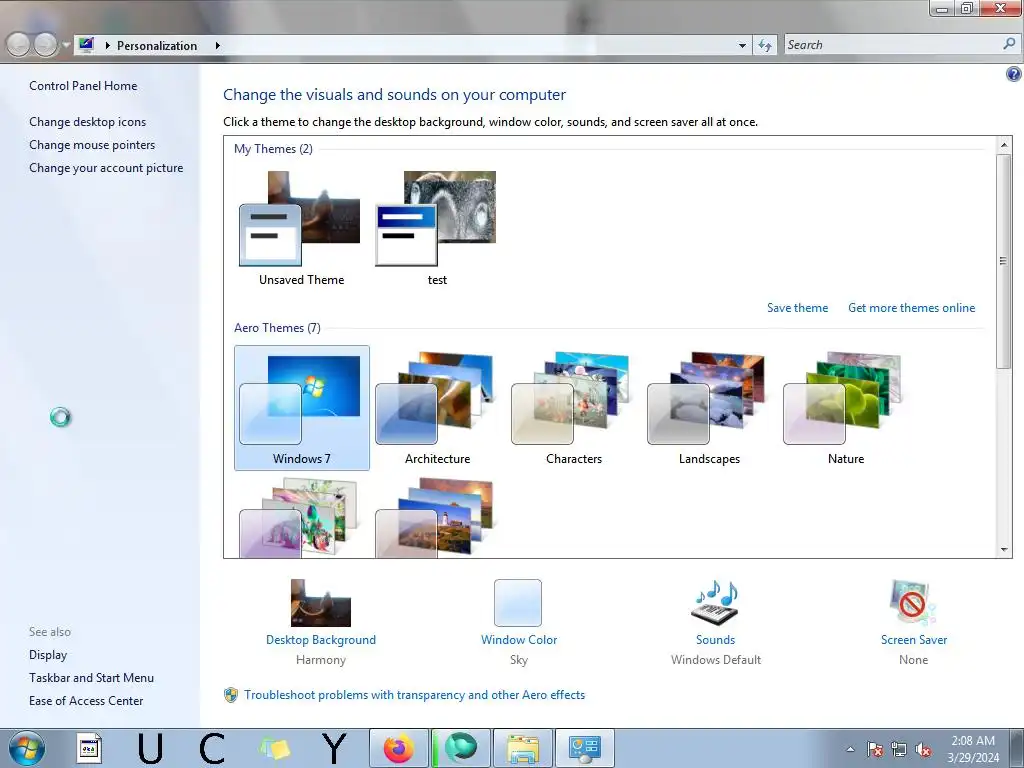1024x768 pixels.
Task: Click the U letter taskbar icon
Action: 150,748
